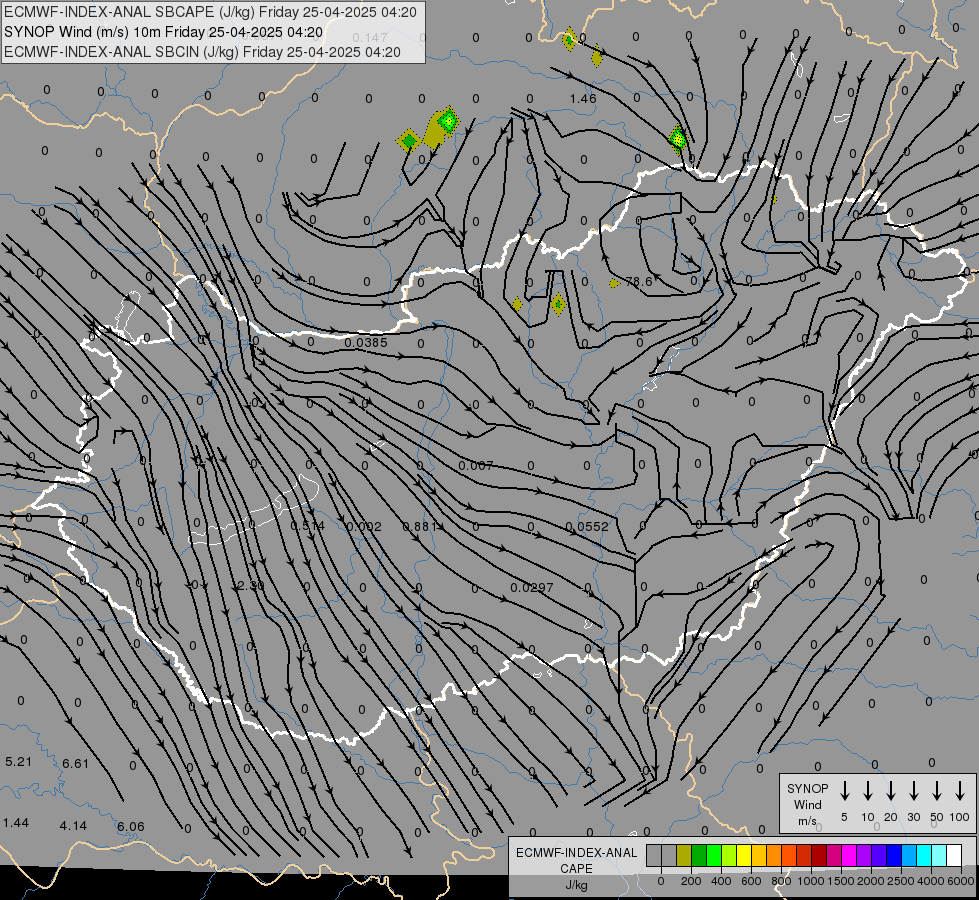
Task: Click the 1000 tick label on CAPE legend
Action: (x=811, y=881)
